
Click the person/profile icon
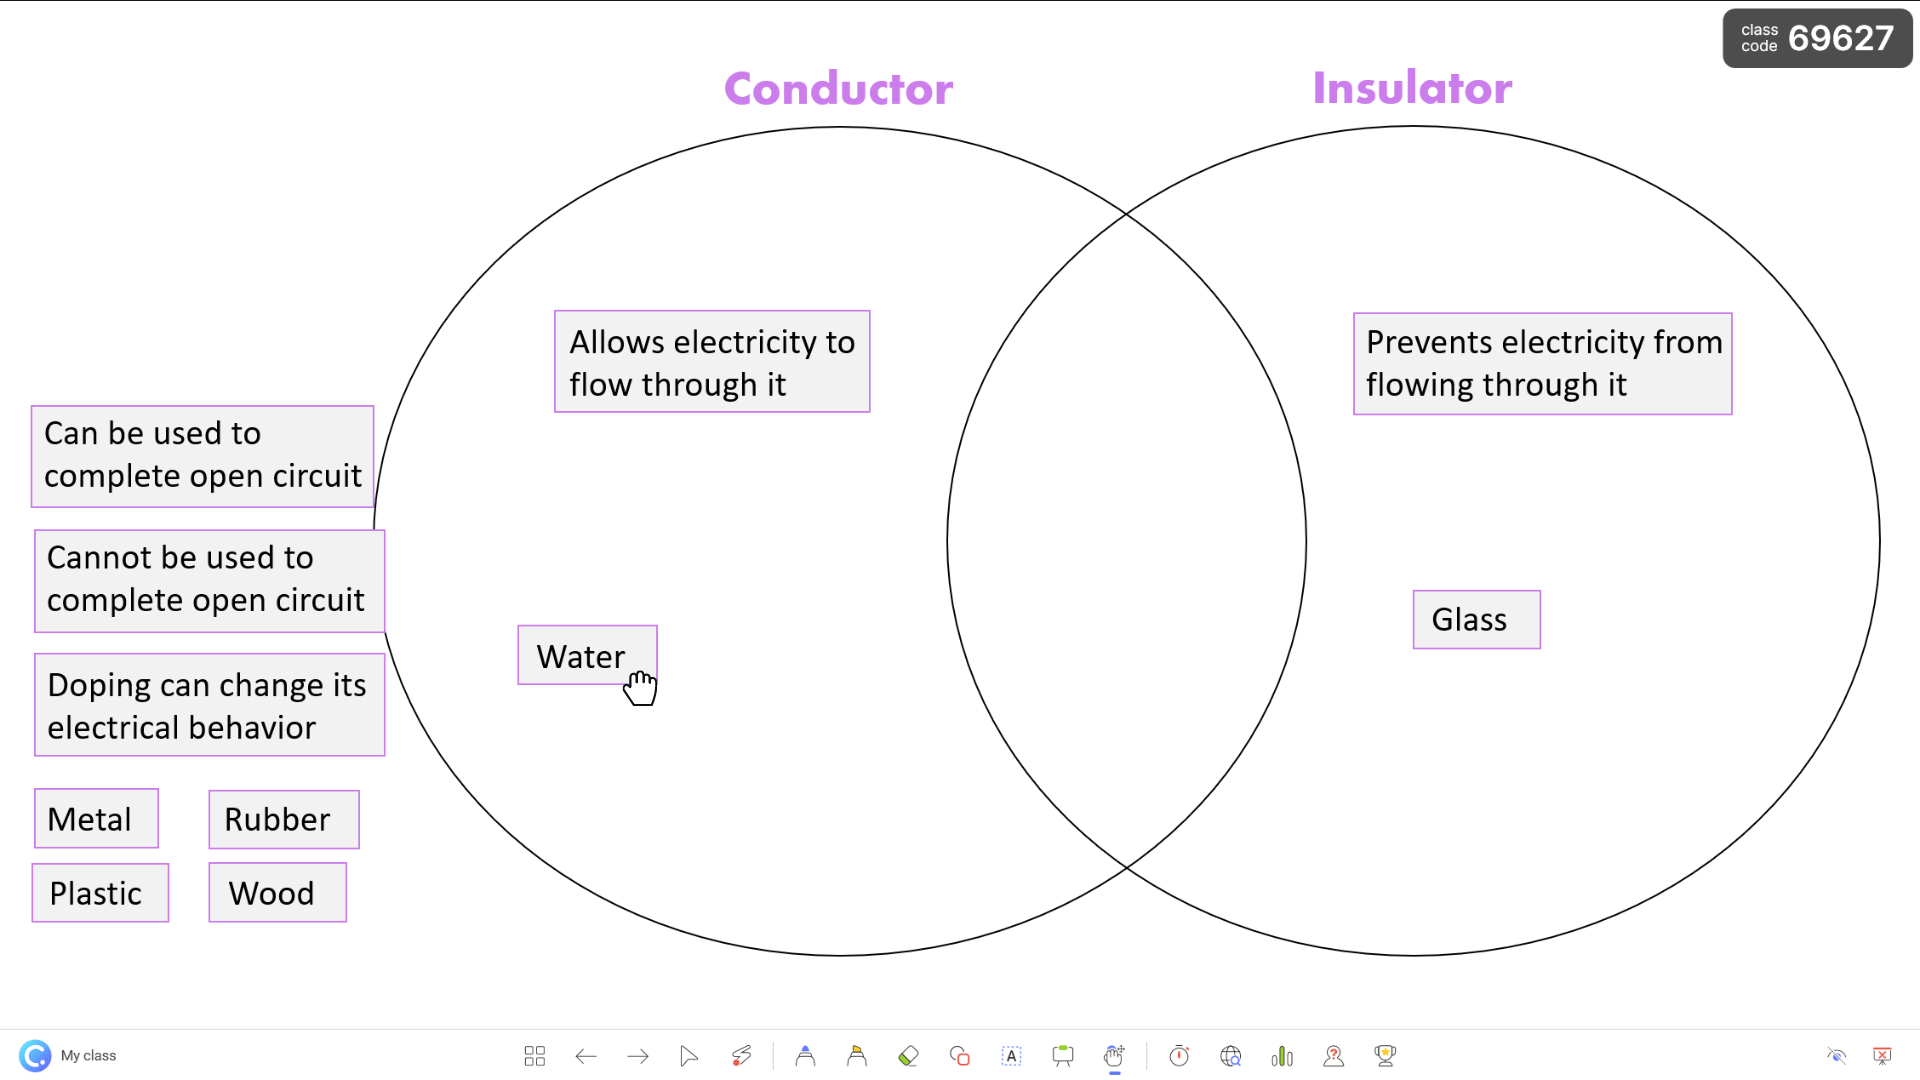coord(1333,1055)
